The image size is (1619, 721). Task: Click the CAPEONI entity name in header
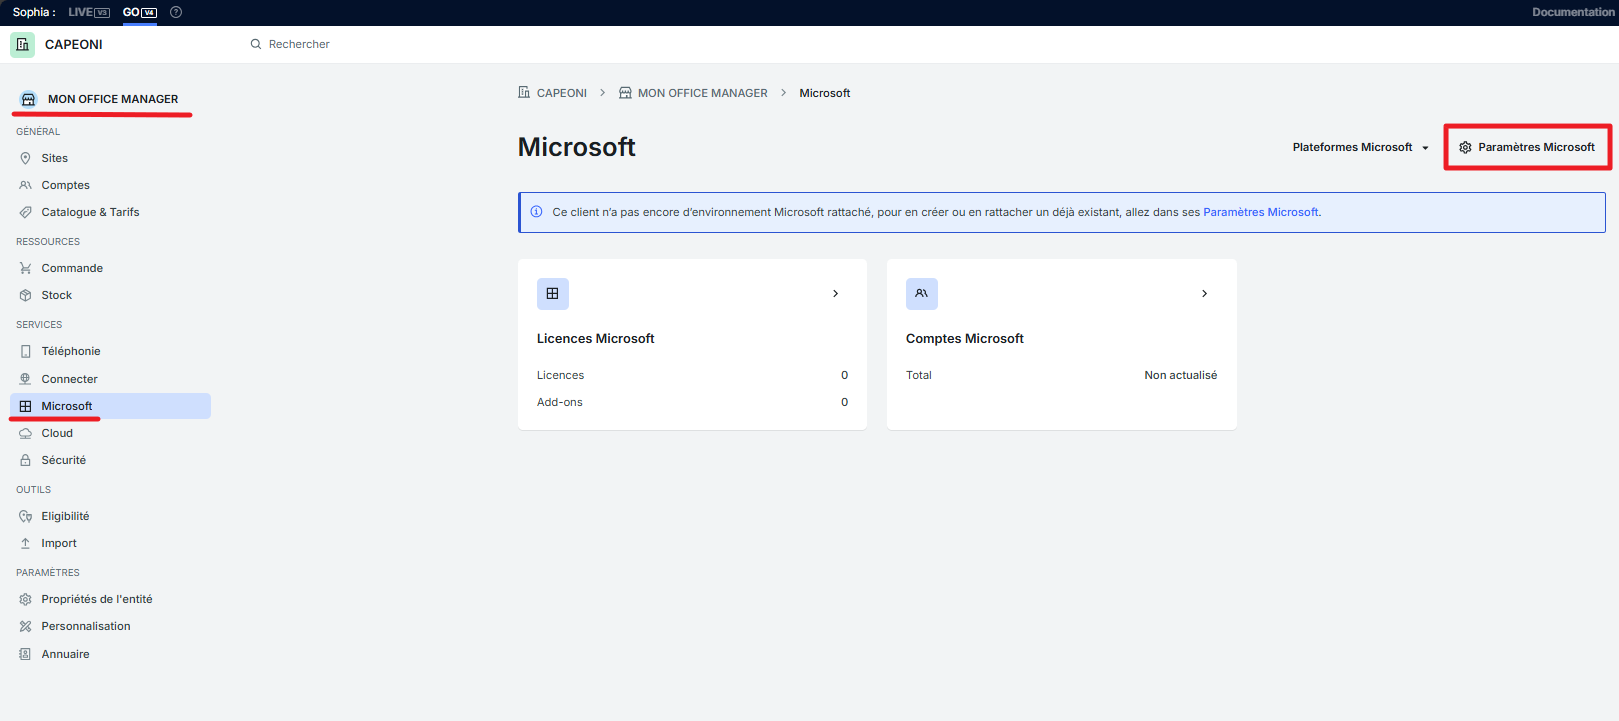74,45
